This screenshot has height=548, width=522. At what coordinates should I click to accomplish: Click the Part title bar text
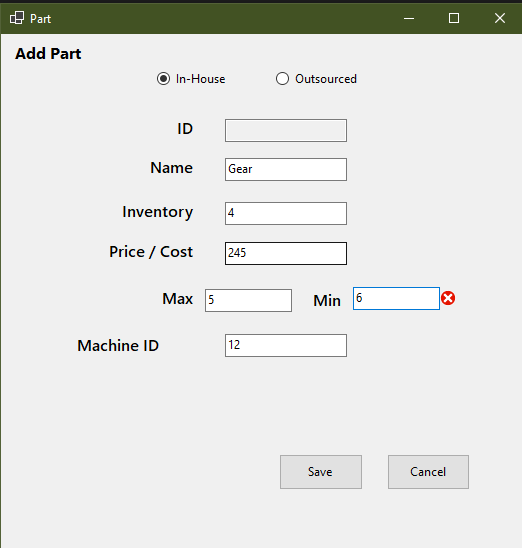coord(41,19)
